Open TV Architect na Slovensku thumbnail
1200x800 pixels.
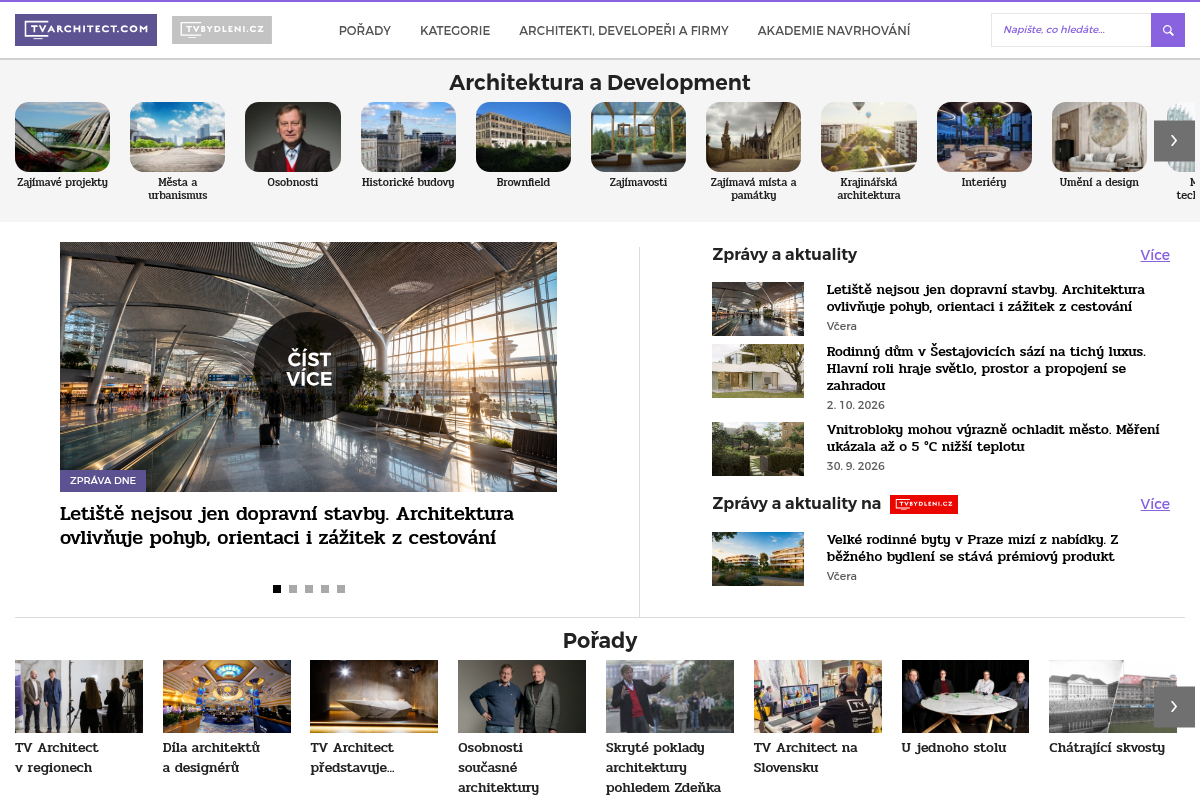[818, 696]
